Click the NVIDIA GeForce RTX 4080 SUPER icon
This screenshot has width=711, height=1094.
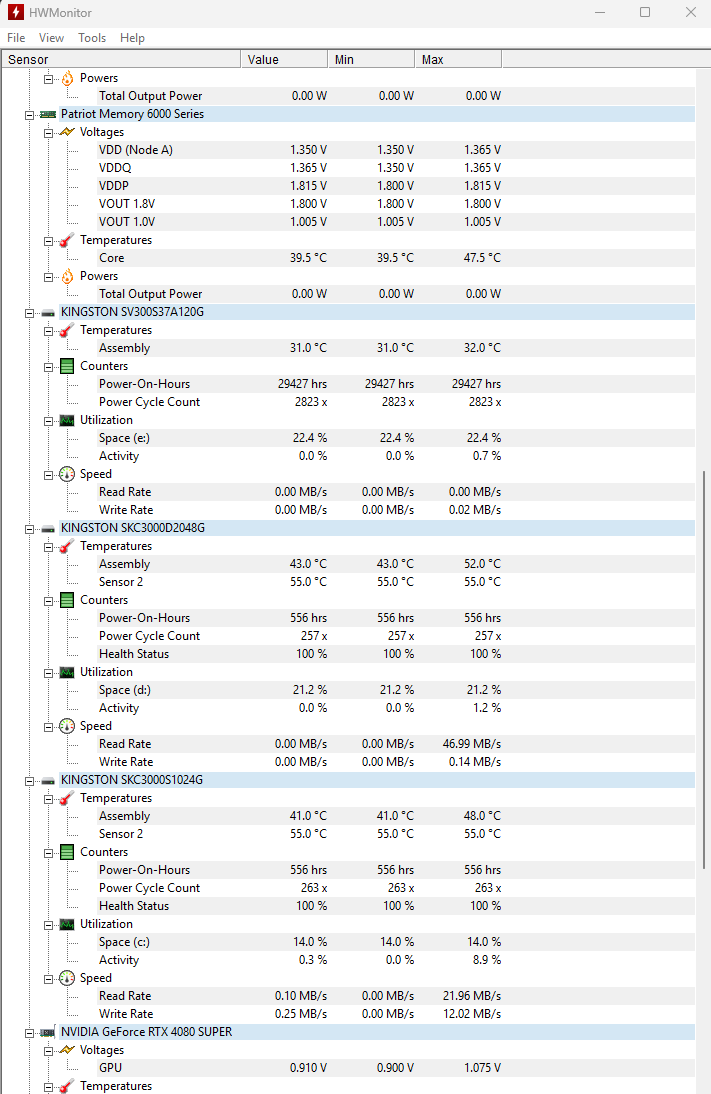[x=48, y=1032]
